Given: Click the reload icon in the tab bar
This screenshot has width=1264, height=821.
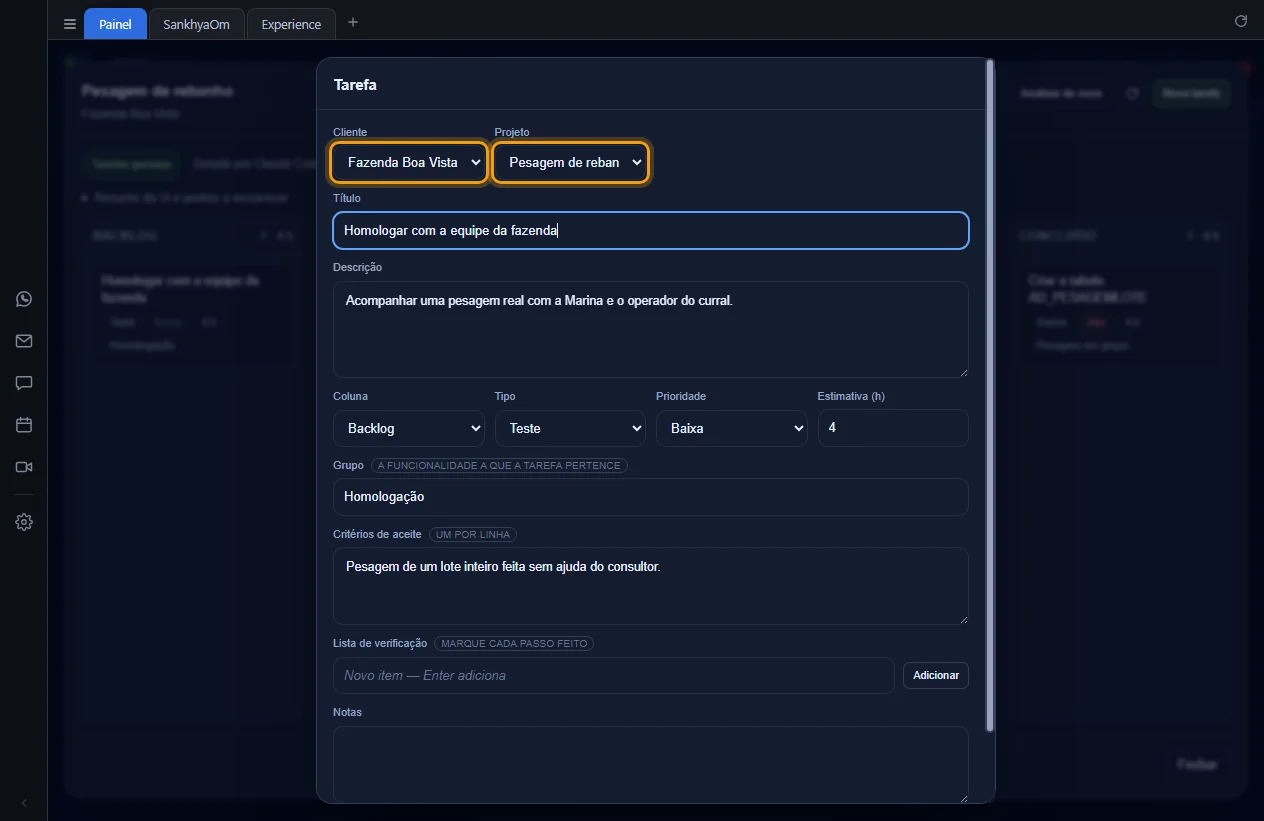Looking at the screenshot, I should point(1241,21).
